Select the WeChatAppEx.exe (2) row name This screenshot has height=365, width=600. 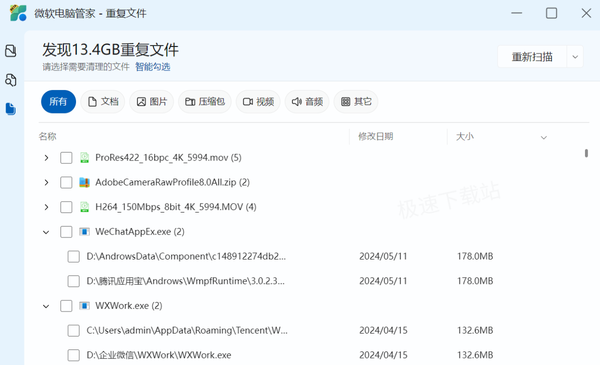[140, 231]
